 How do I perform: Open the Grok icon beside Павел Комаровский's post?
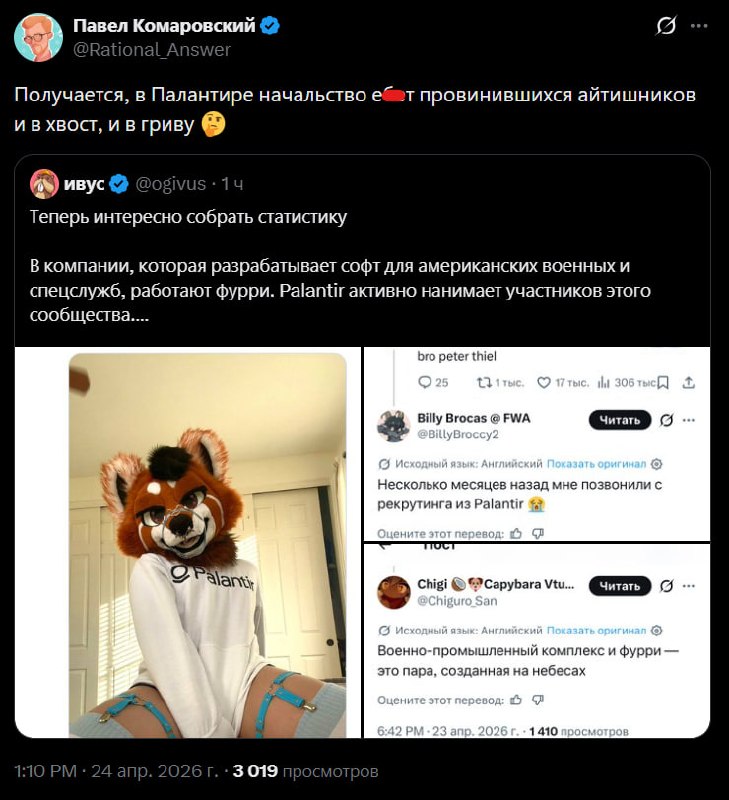[666, 26]
